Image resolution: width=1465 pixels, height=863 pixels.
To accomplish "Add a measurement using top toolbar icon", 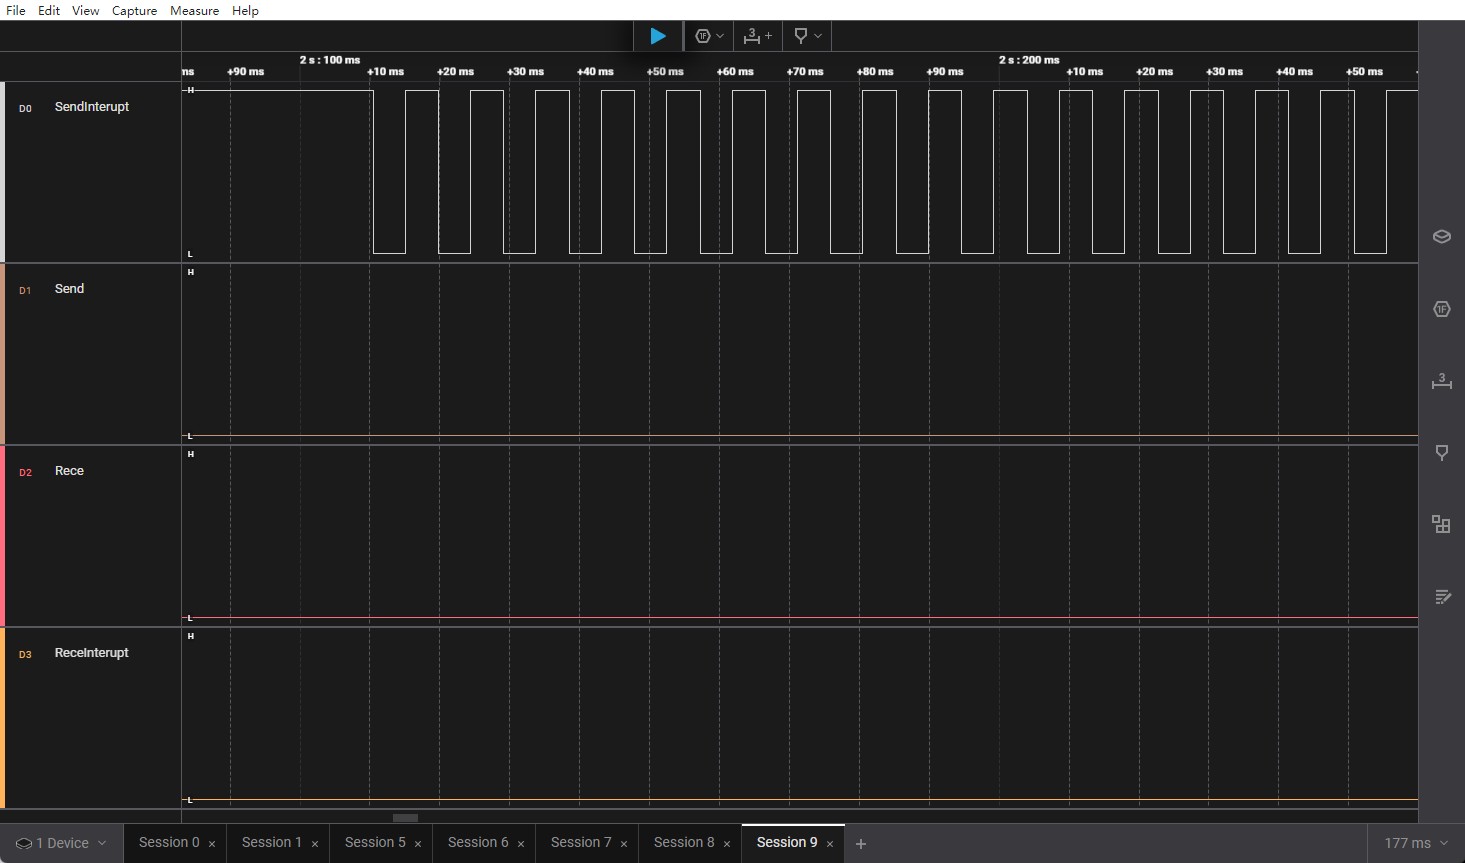I will pyautogui.click(x=757, y=36).
